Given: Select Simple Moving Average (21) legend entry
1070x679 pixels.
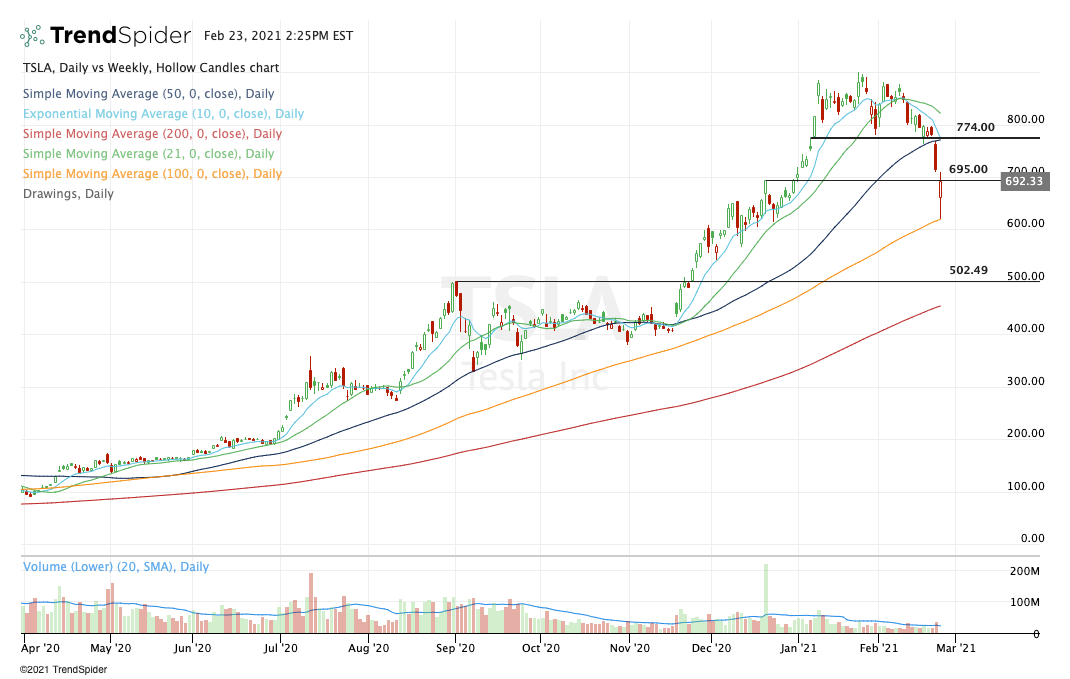Looking at the screenshot, I should pos(149,154).
